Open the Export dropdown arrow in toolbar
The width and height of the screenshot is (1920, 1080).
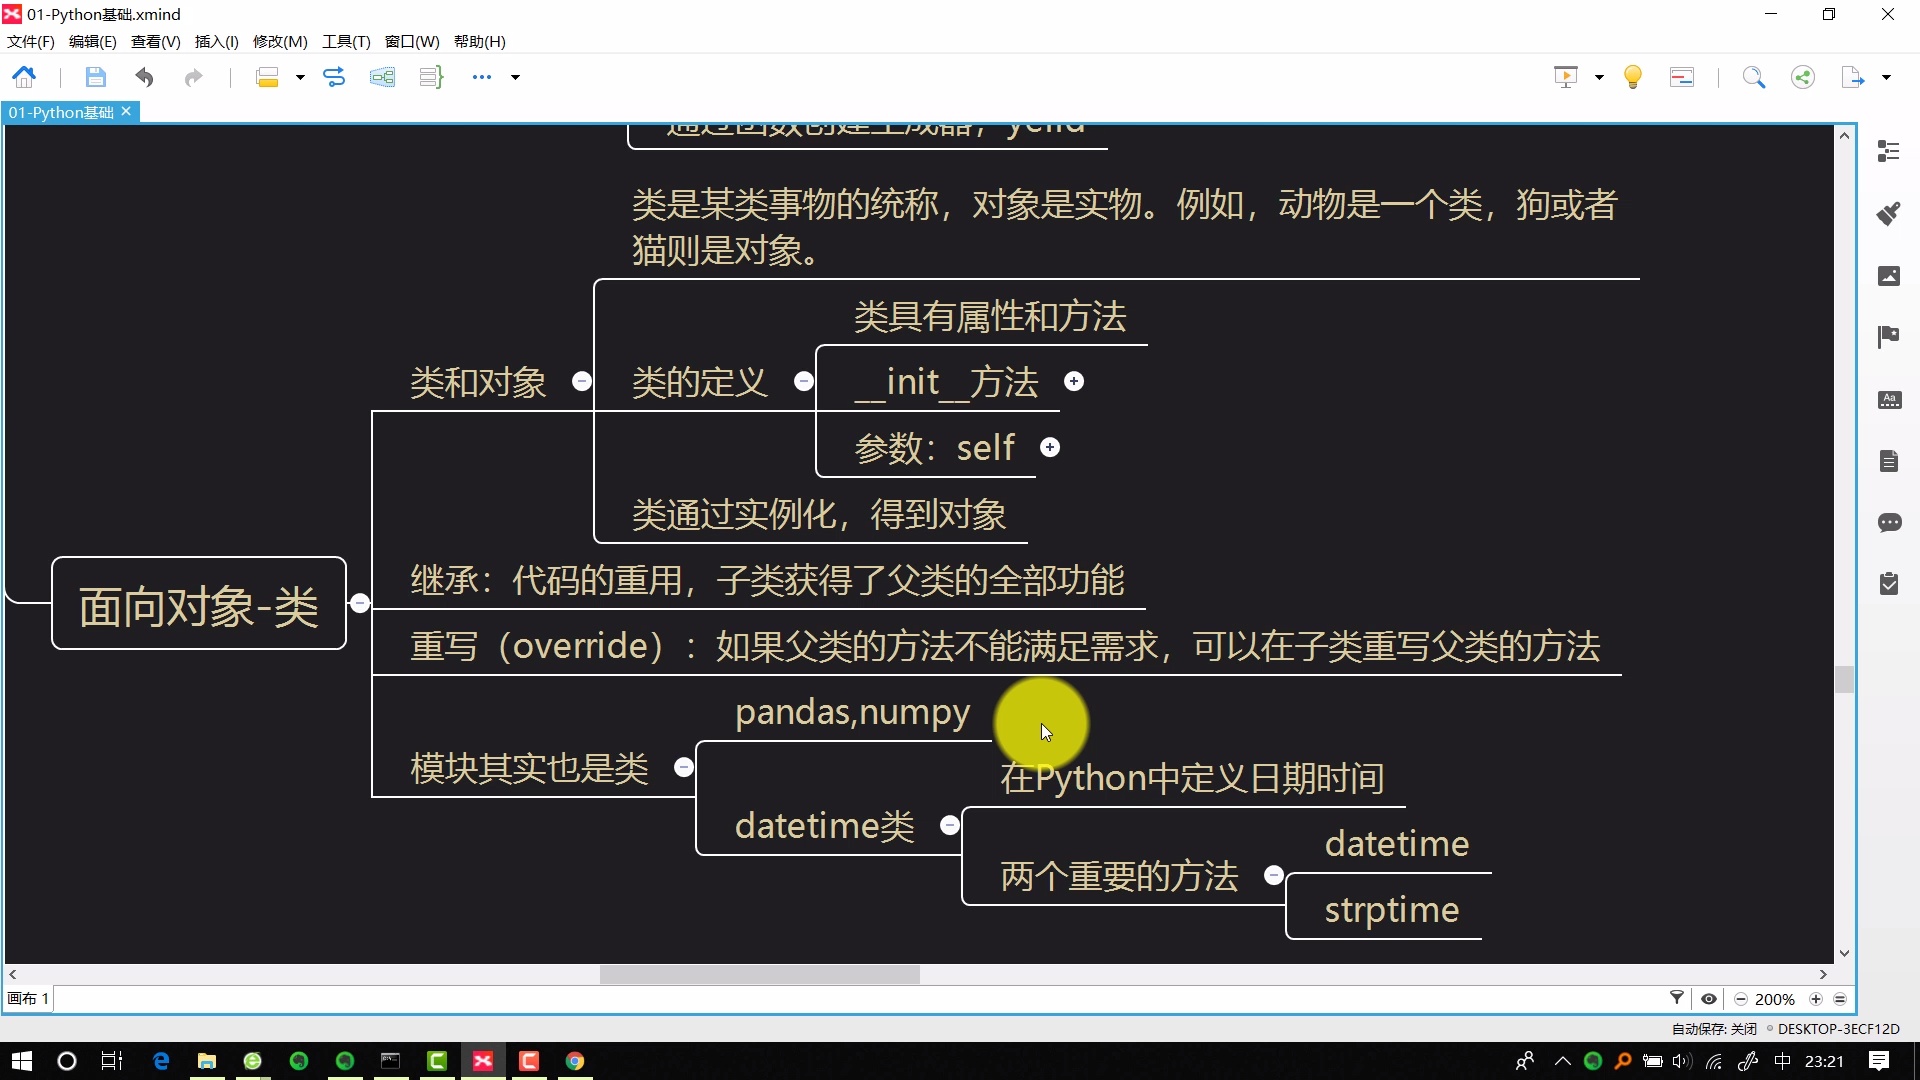[1886, 76]
